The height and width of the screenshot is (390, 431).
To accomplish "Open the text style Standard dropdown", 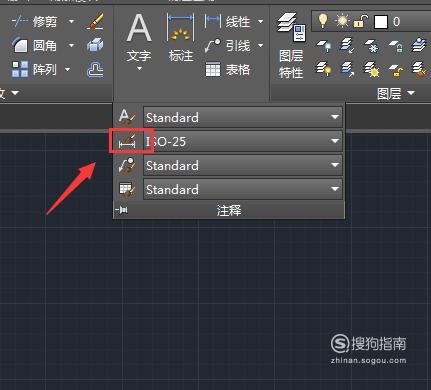I will (243, 117).
